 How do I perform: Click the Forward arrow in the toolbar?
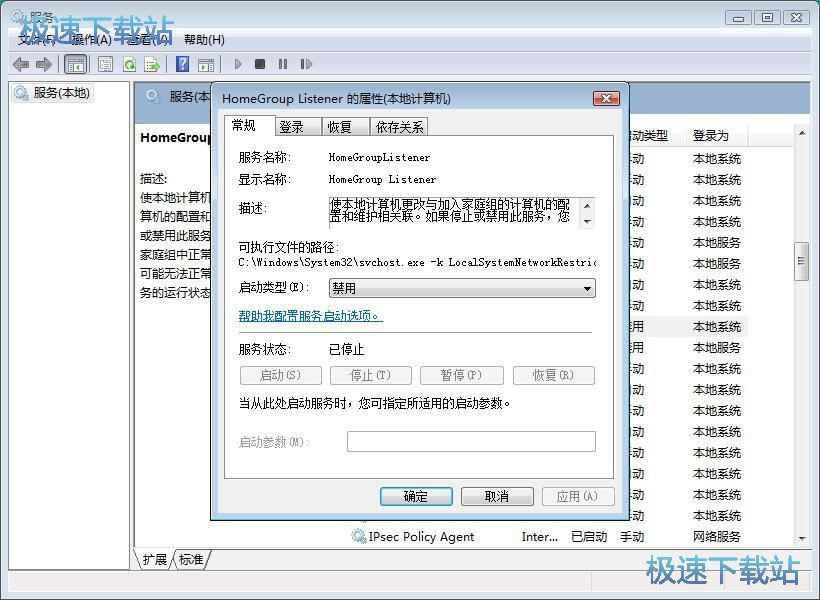coord(43,64)
